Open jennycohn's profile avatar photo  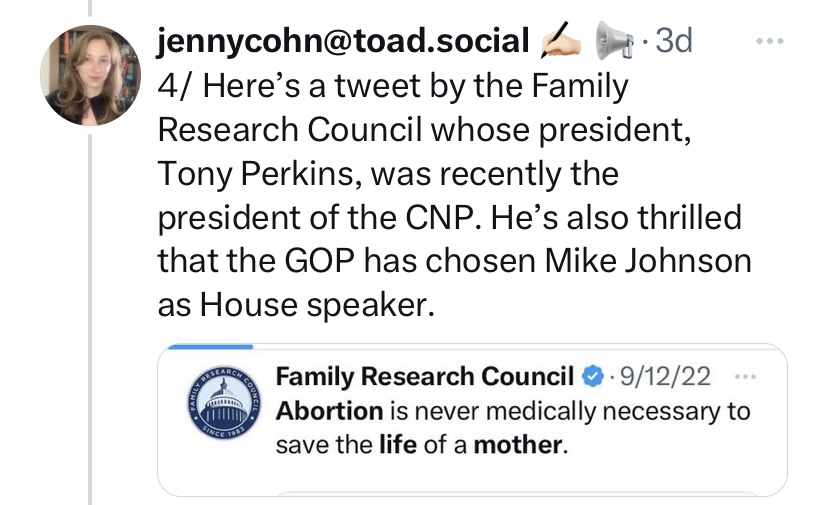(x=90, y=75)
